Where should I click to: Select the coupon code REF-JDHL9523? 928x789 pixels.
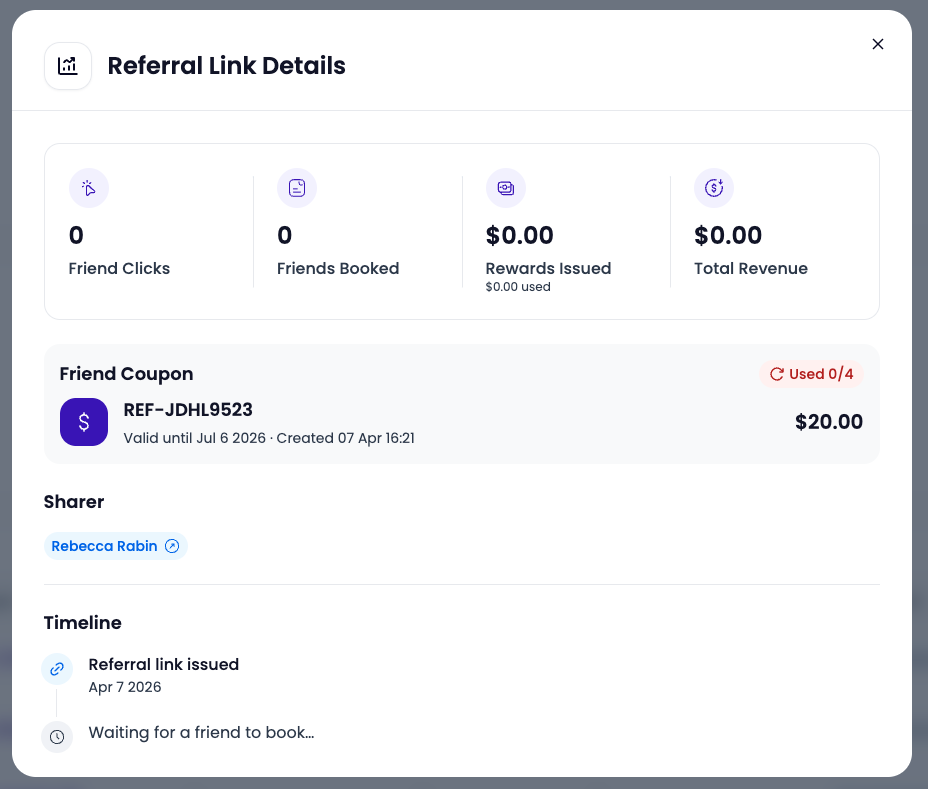188,410
